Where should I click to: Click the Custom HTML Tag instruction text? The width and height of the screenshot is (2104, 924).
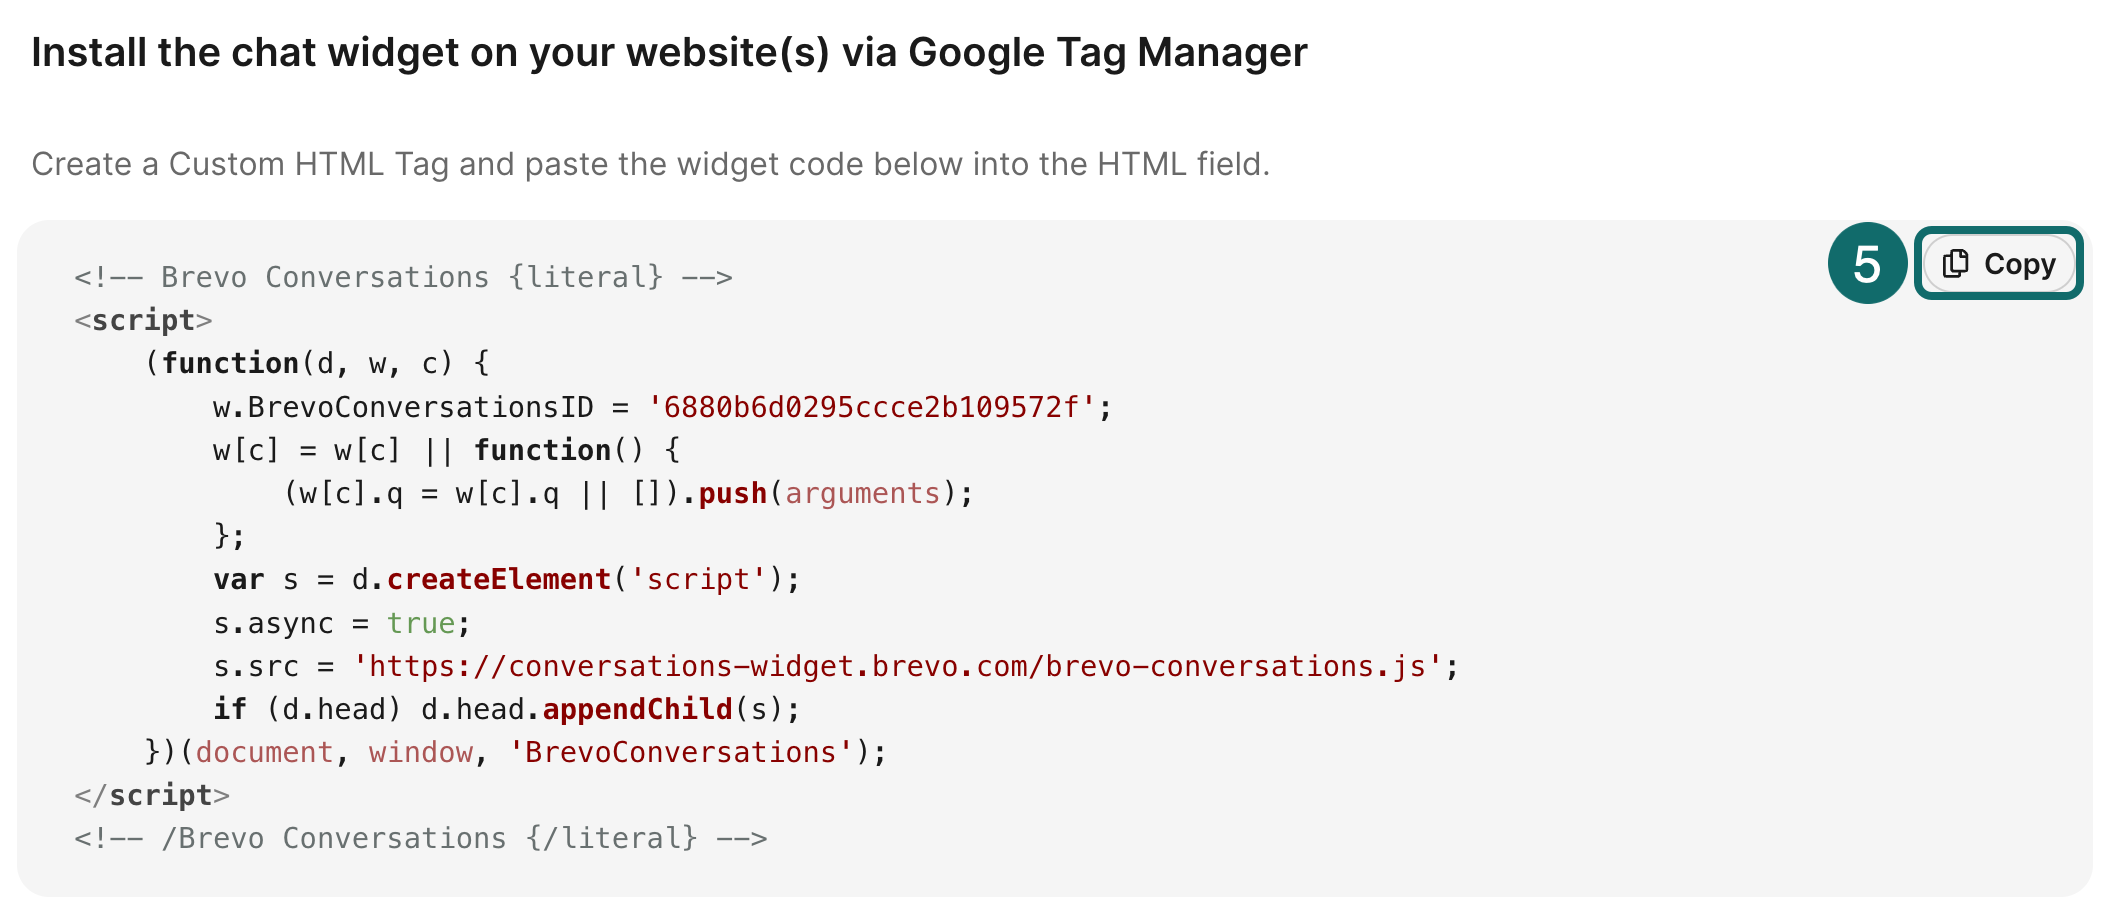pos(651,164)
